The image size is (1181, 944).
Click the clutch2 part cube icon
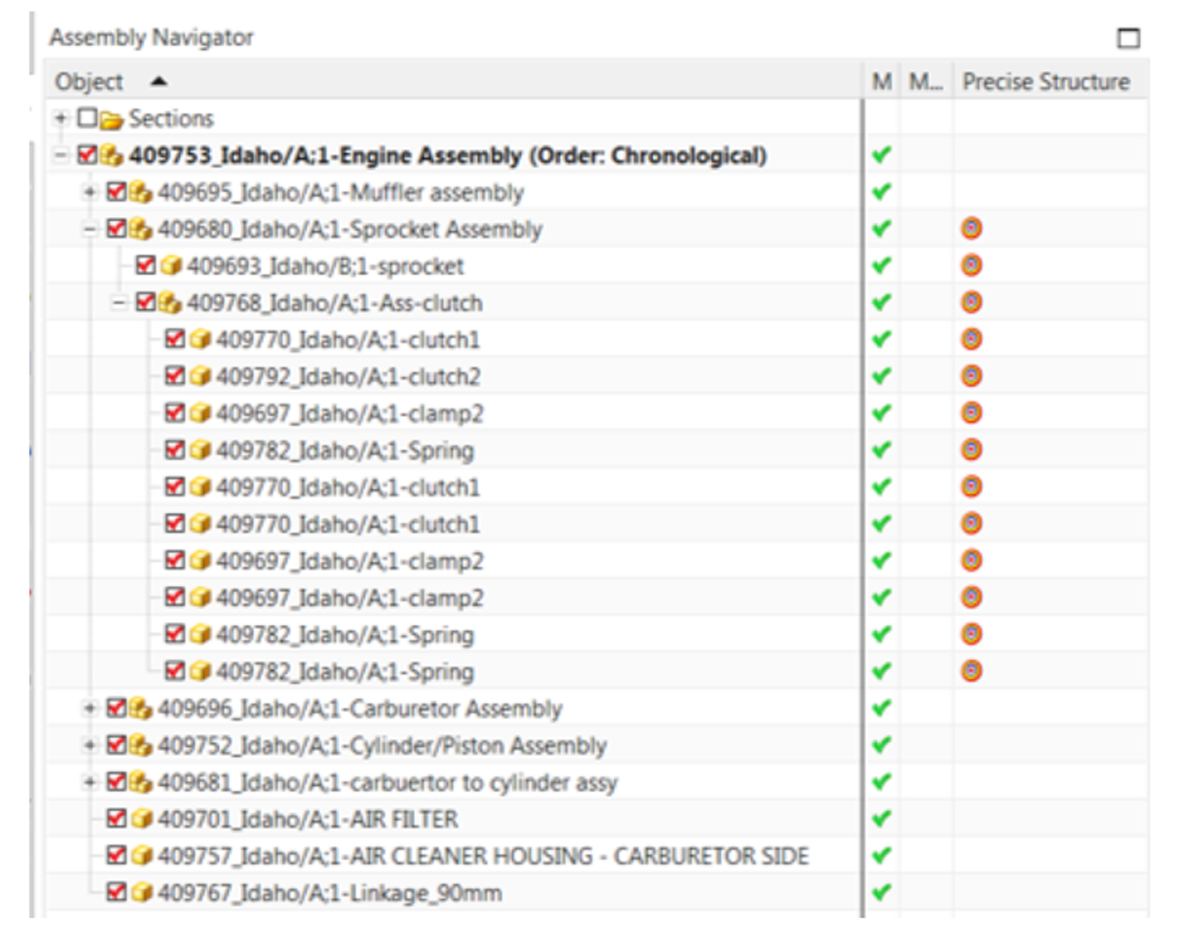200,377
